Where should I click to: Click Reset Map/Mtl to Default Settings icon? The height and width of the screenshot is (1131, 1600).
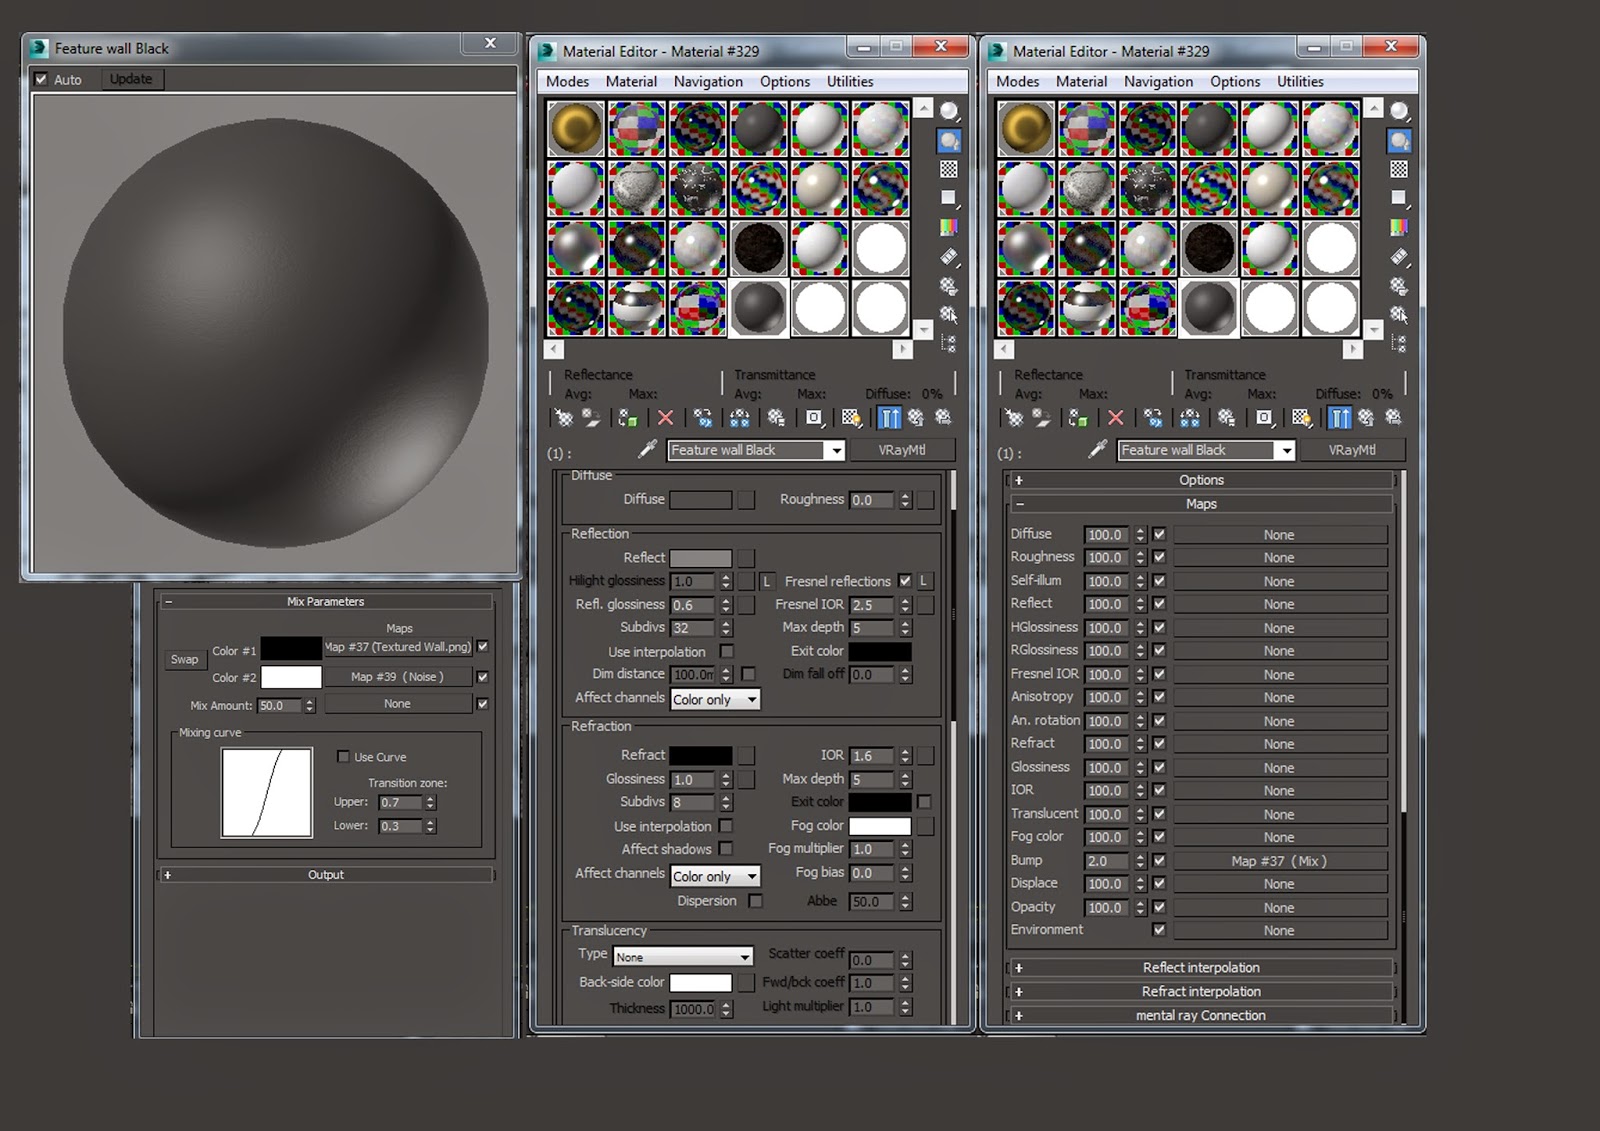pyautogui.click(x=665, y=418)
